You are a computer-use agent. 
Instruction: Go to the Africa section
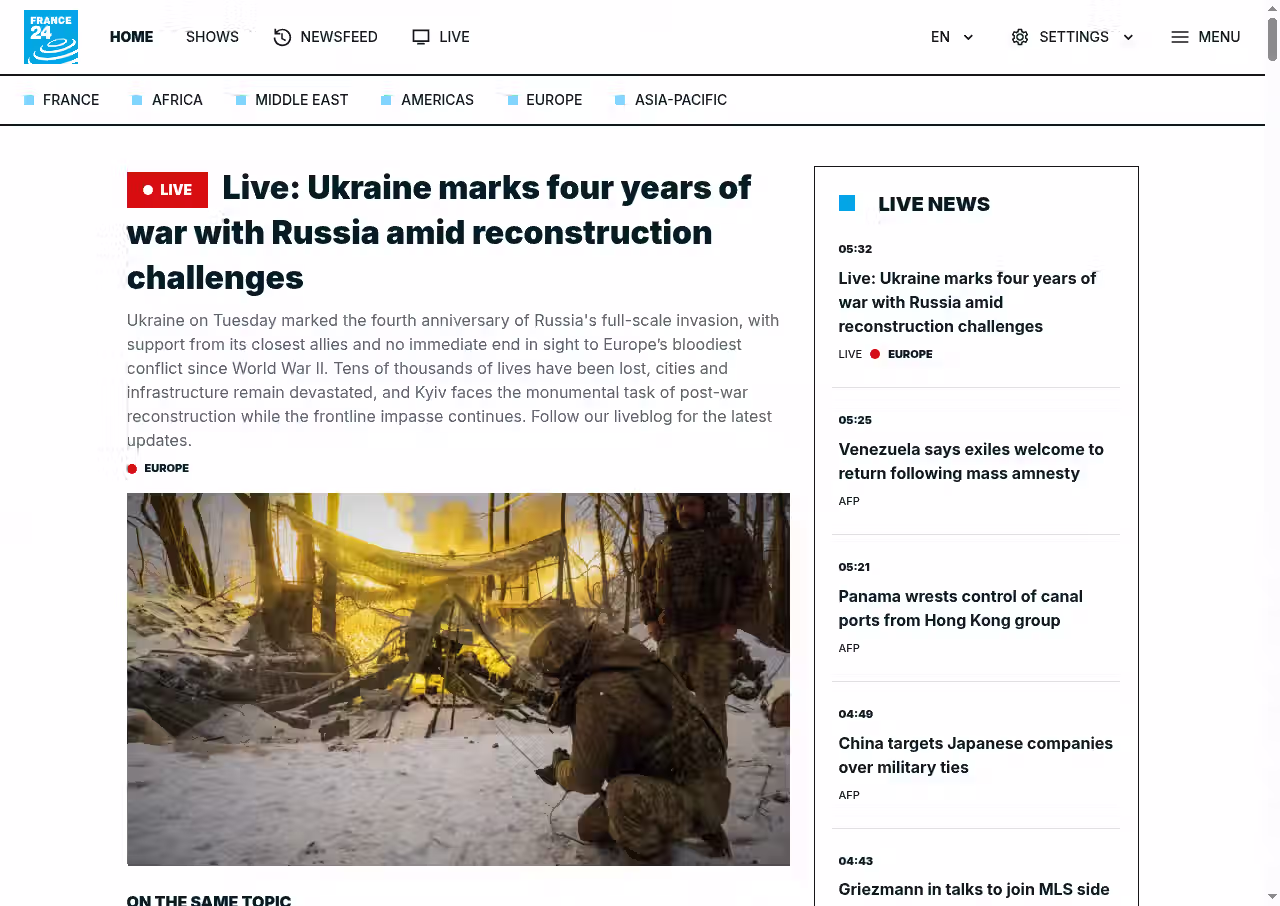[x=177, y=100]
